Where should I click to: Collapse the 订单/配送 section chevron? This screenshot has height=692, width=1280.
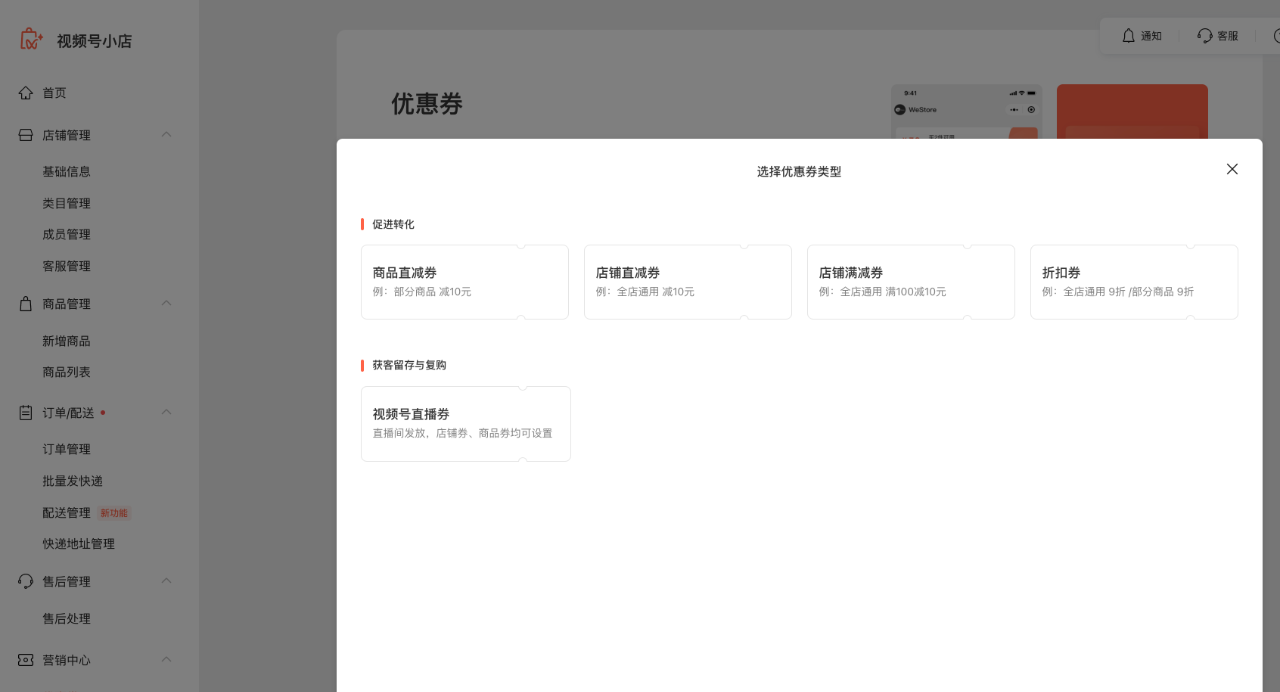point(167,411)
